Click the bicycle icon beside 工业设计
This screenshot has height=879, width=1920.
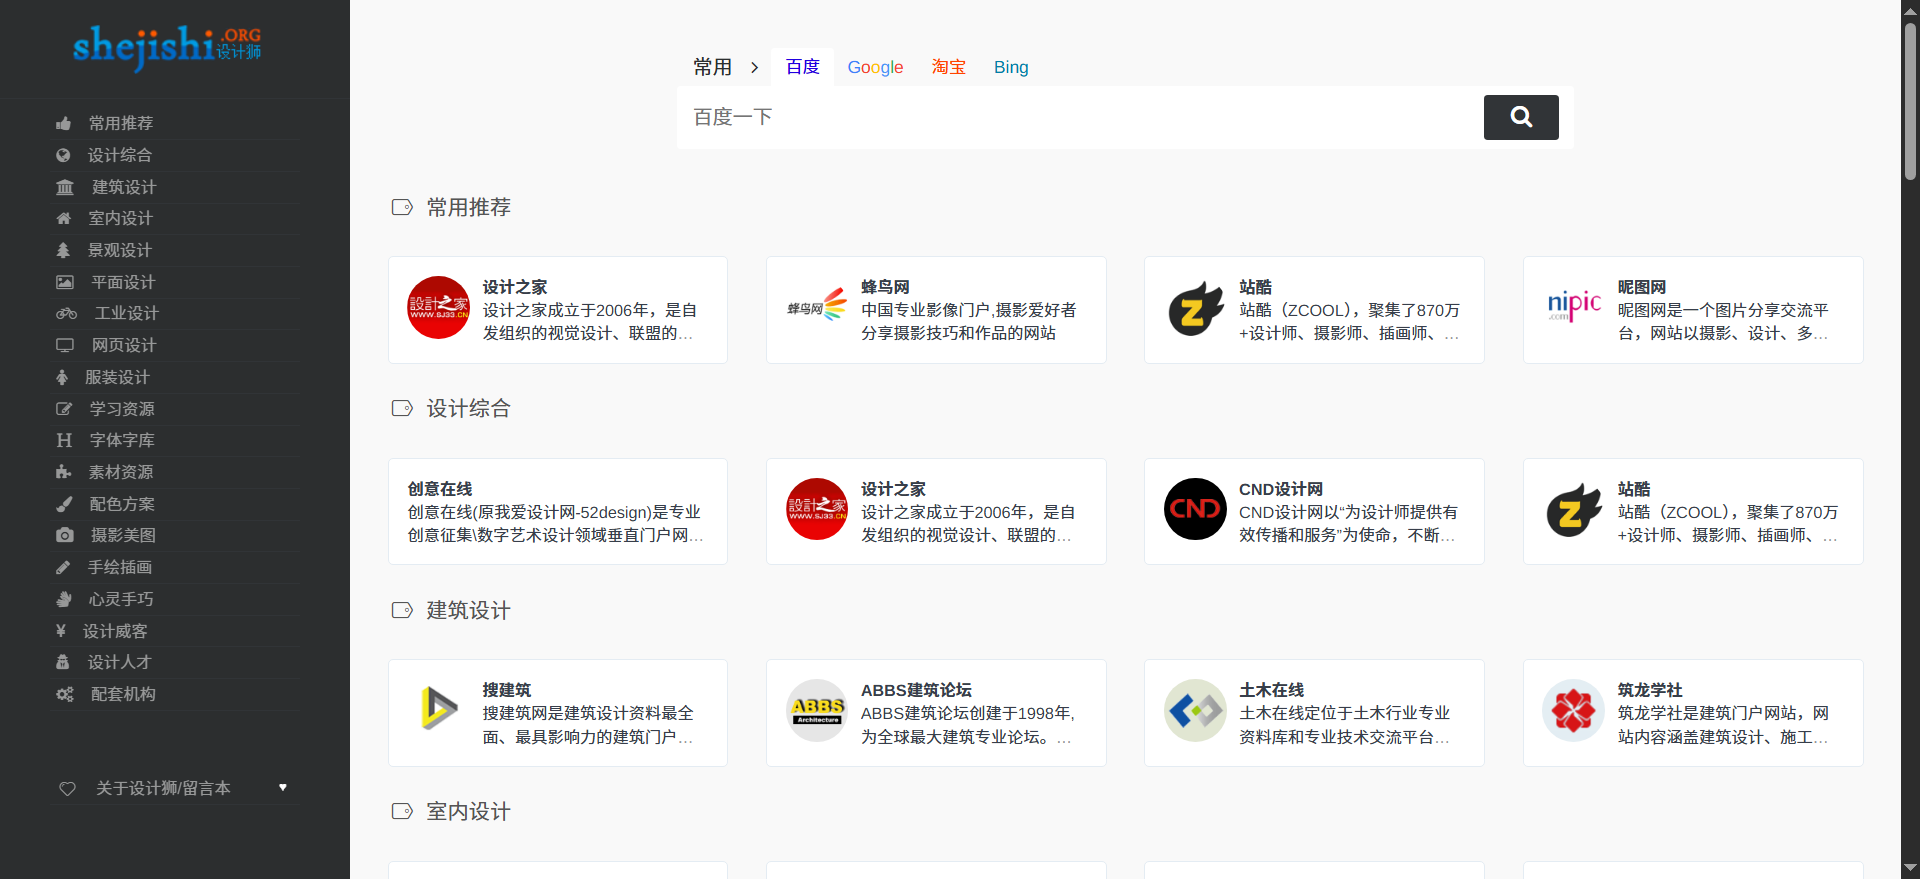coord(67,313)
